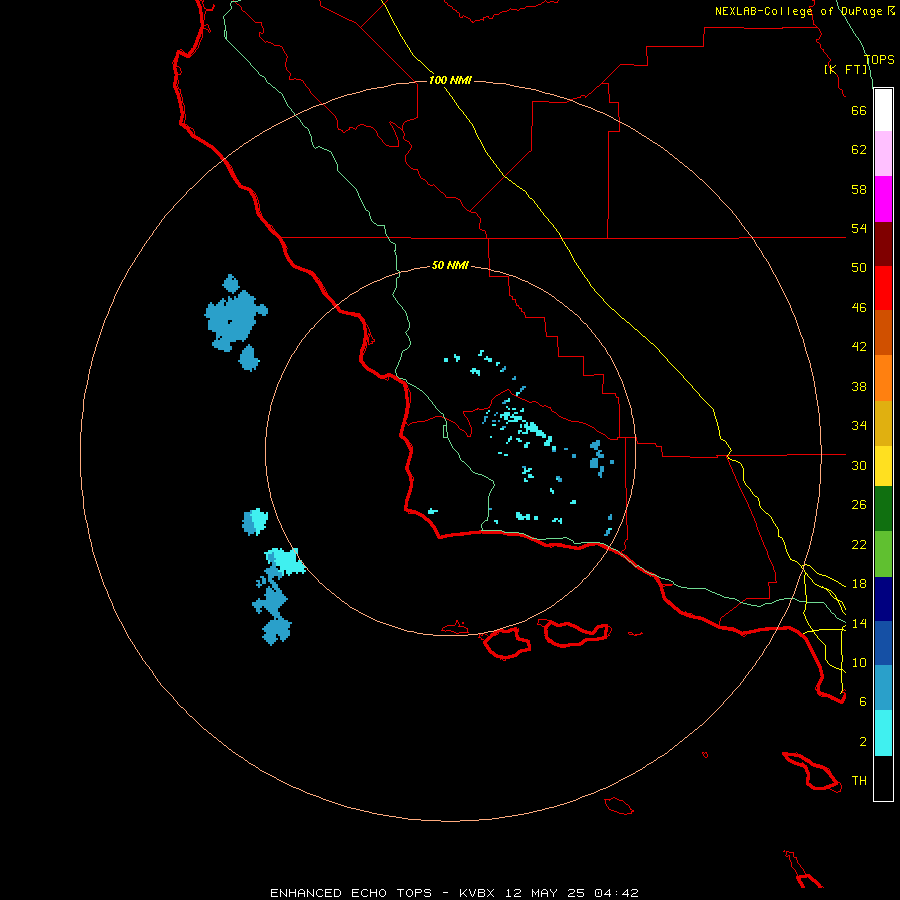Click the medium blue legend swatch
Viewport: 900px width, 900px height.
(883, 643)
